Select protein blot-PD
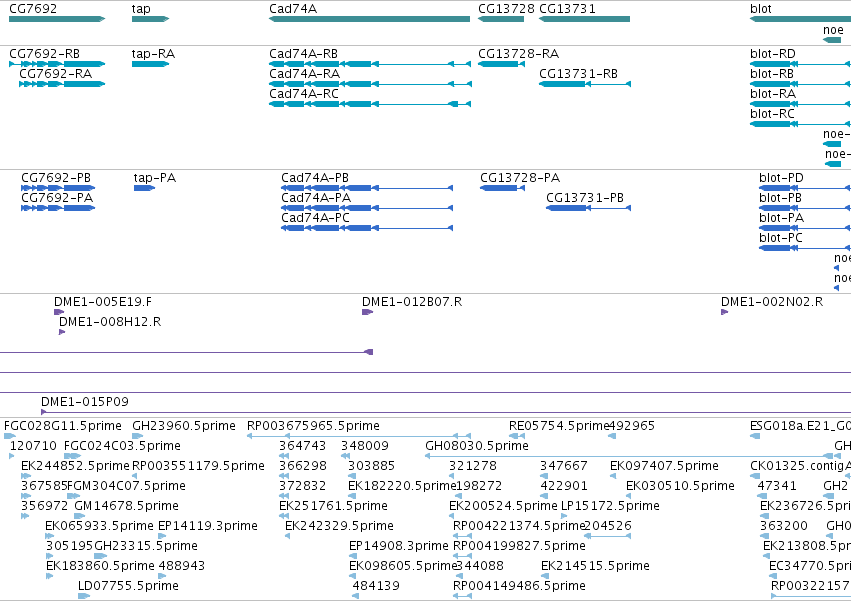 click(805, 188)
